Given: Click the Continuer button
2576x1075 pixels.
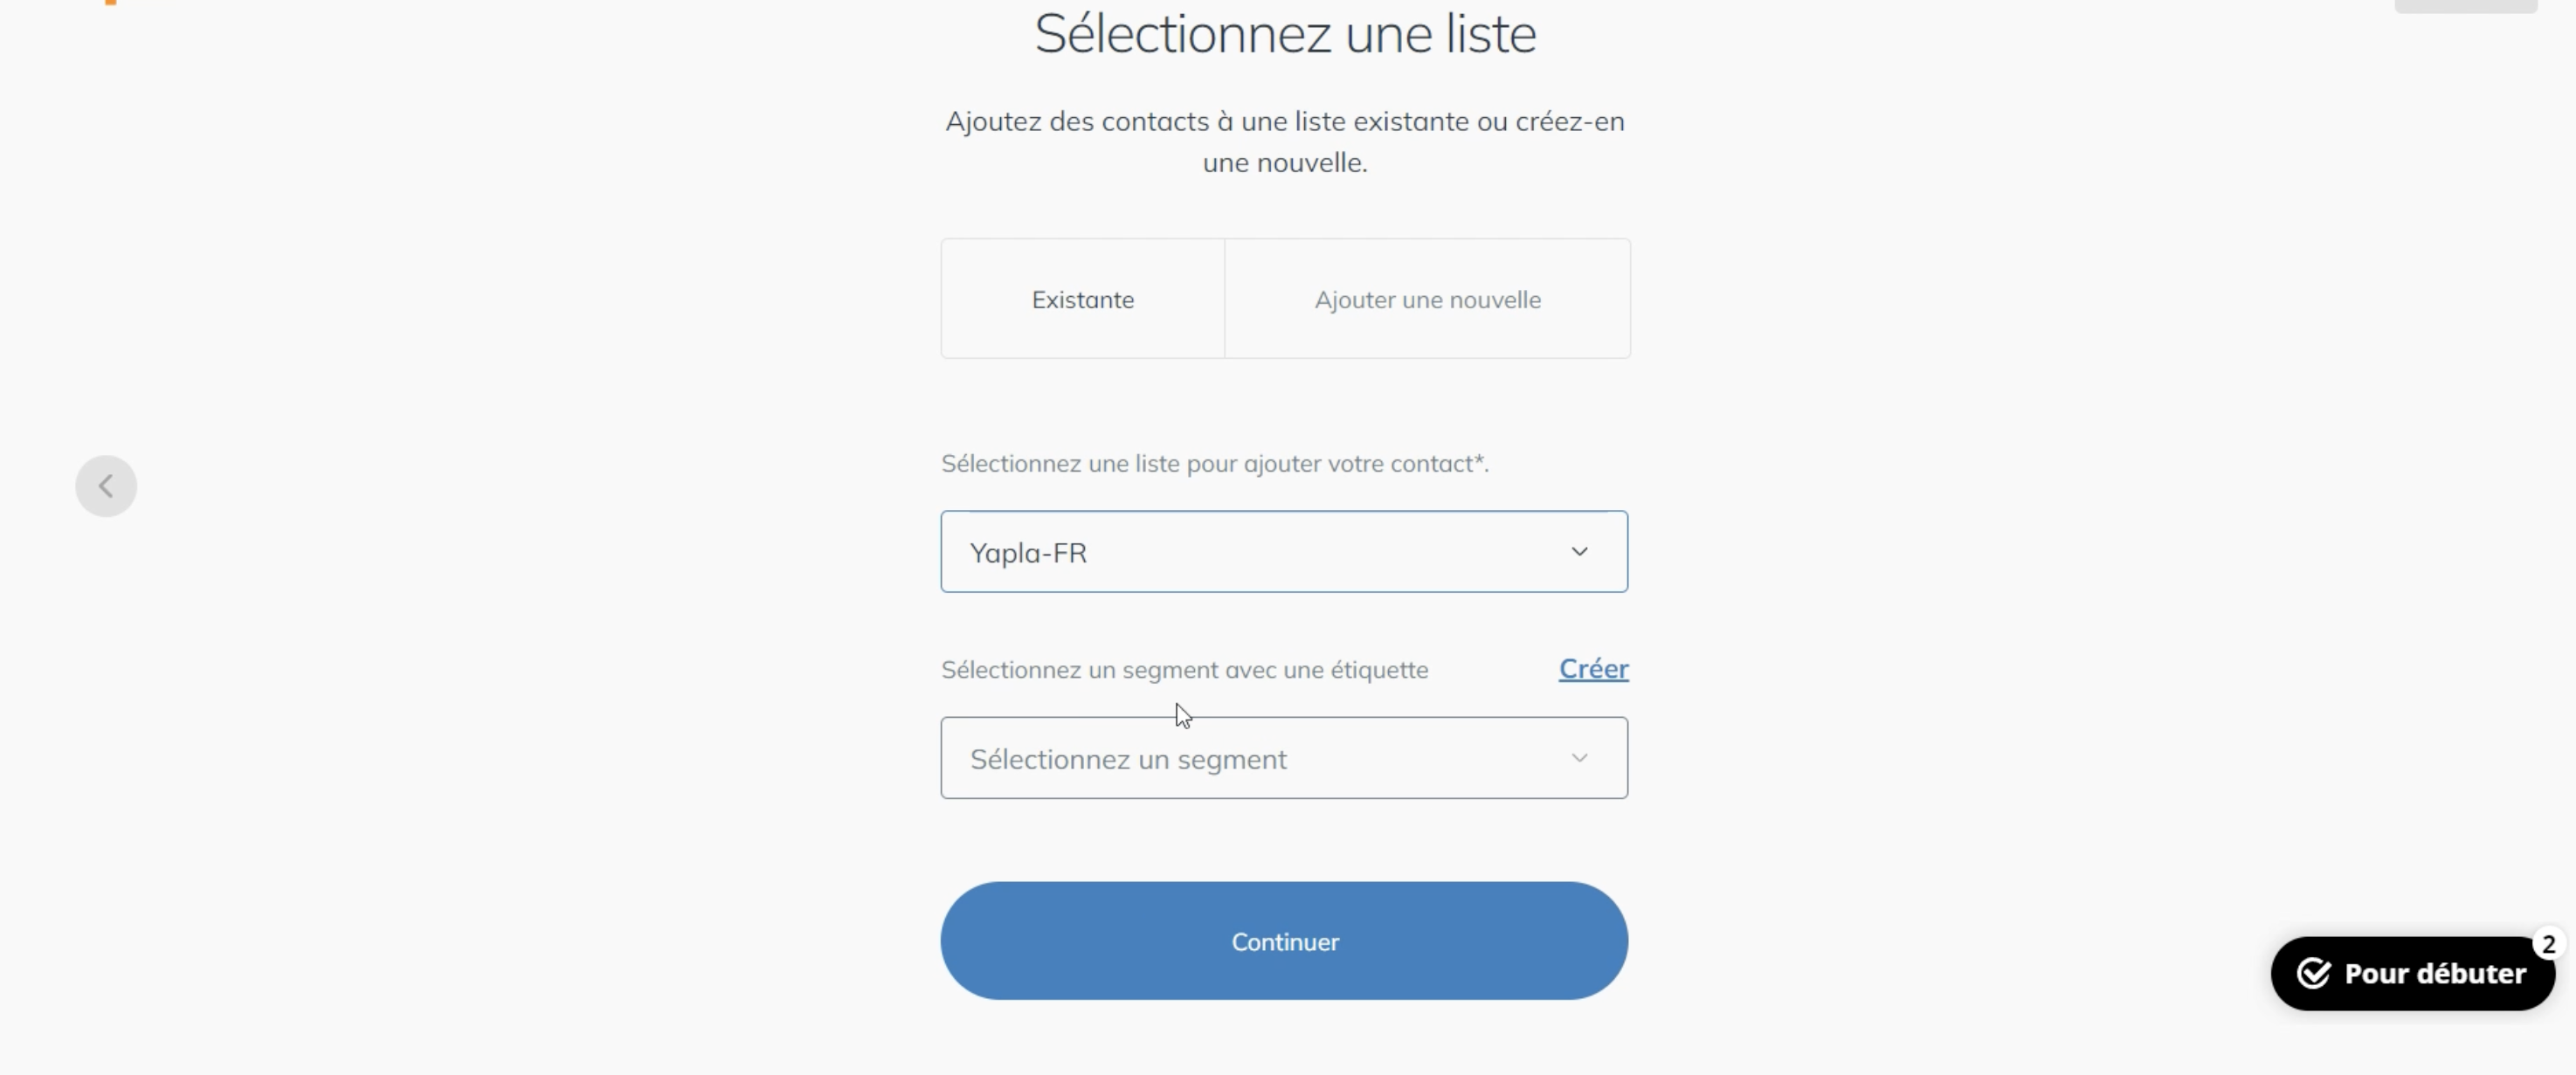Looking at the screenshot, I should 1284,941.
